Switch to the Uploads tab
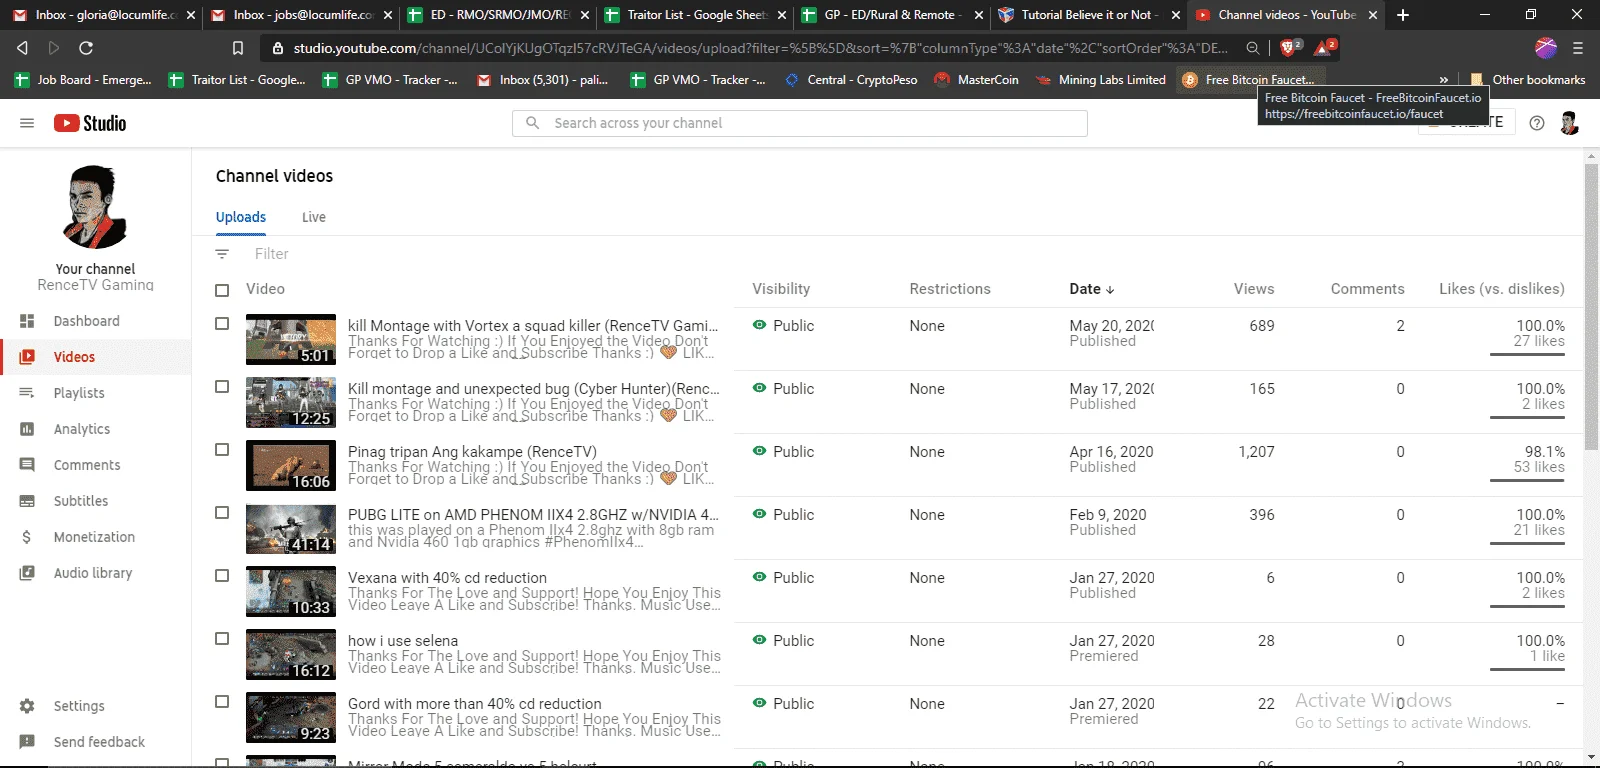 [241, 217]
